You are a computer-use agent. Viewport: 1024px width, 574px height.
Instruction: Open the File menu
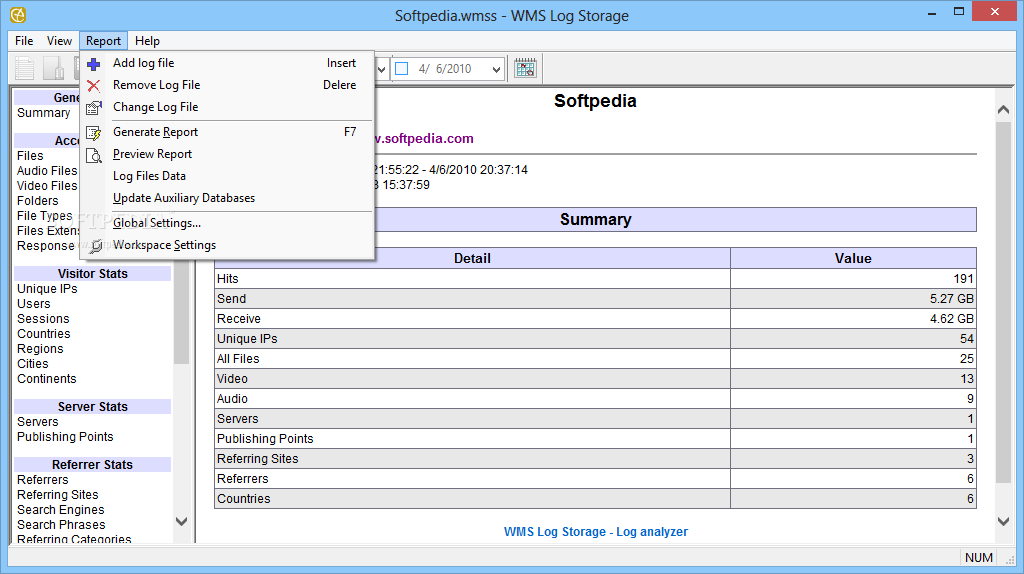24,40
